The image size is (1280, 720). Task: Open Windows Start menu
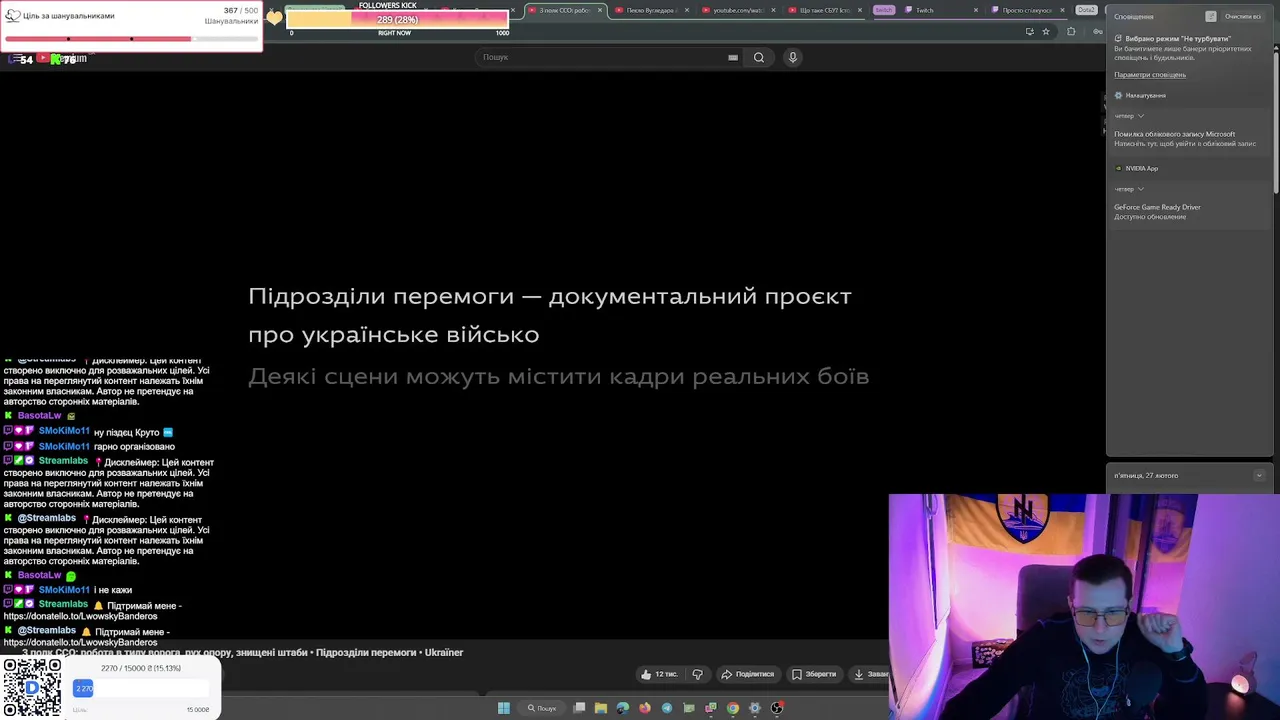(504, 708)
